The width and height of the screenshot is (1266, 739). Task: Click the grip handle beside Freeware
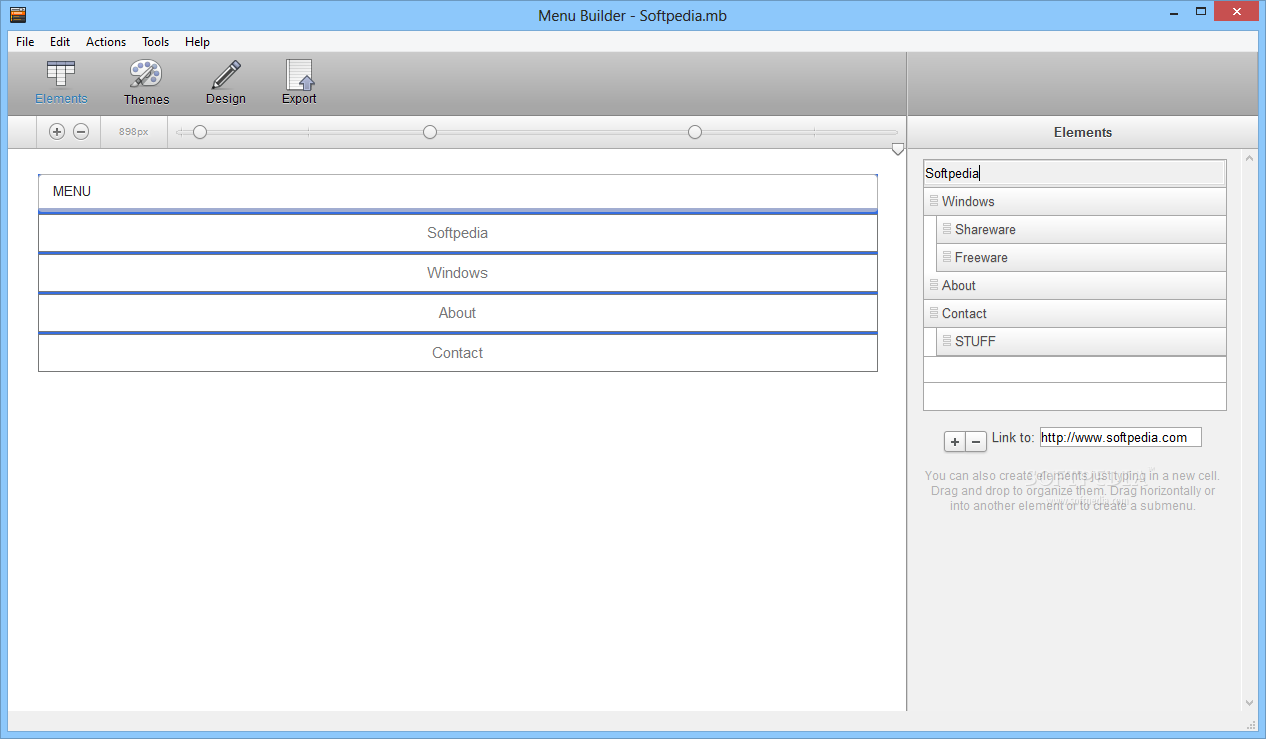click(x=947, y=257)
